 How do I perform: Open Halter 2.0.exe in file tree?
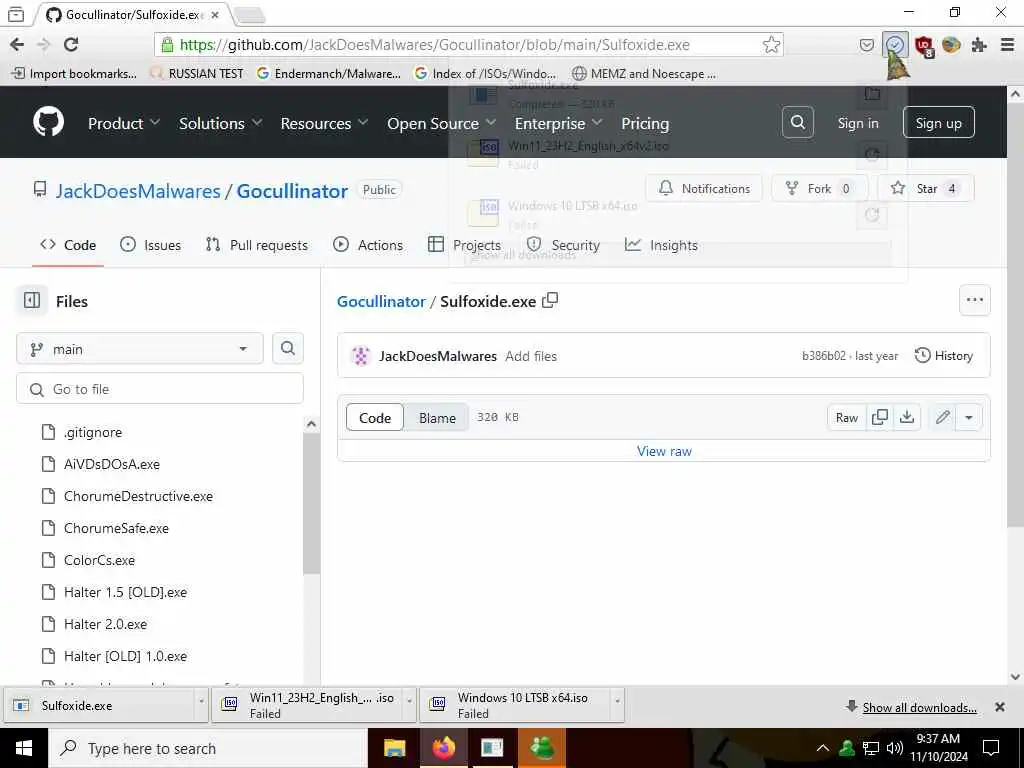(105, 624)
